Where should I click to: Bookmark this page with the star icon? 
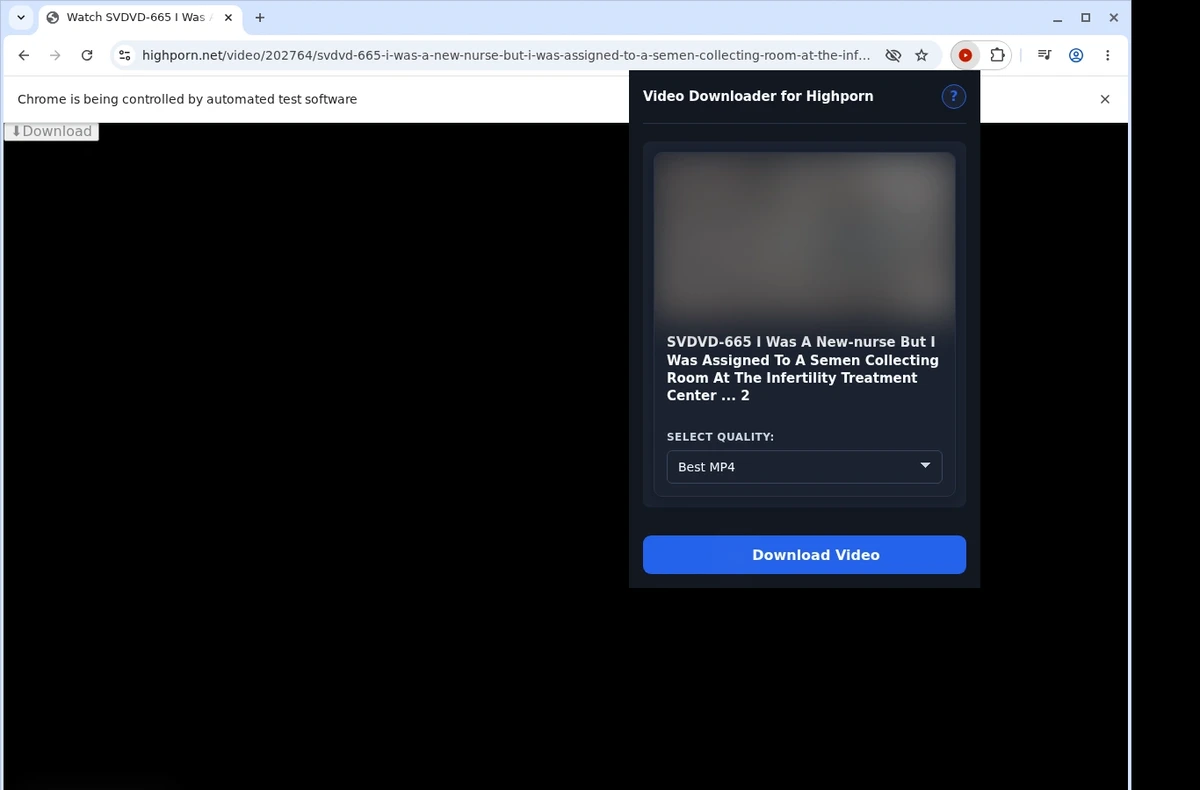pyautogui.click(x=922, y=56)
